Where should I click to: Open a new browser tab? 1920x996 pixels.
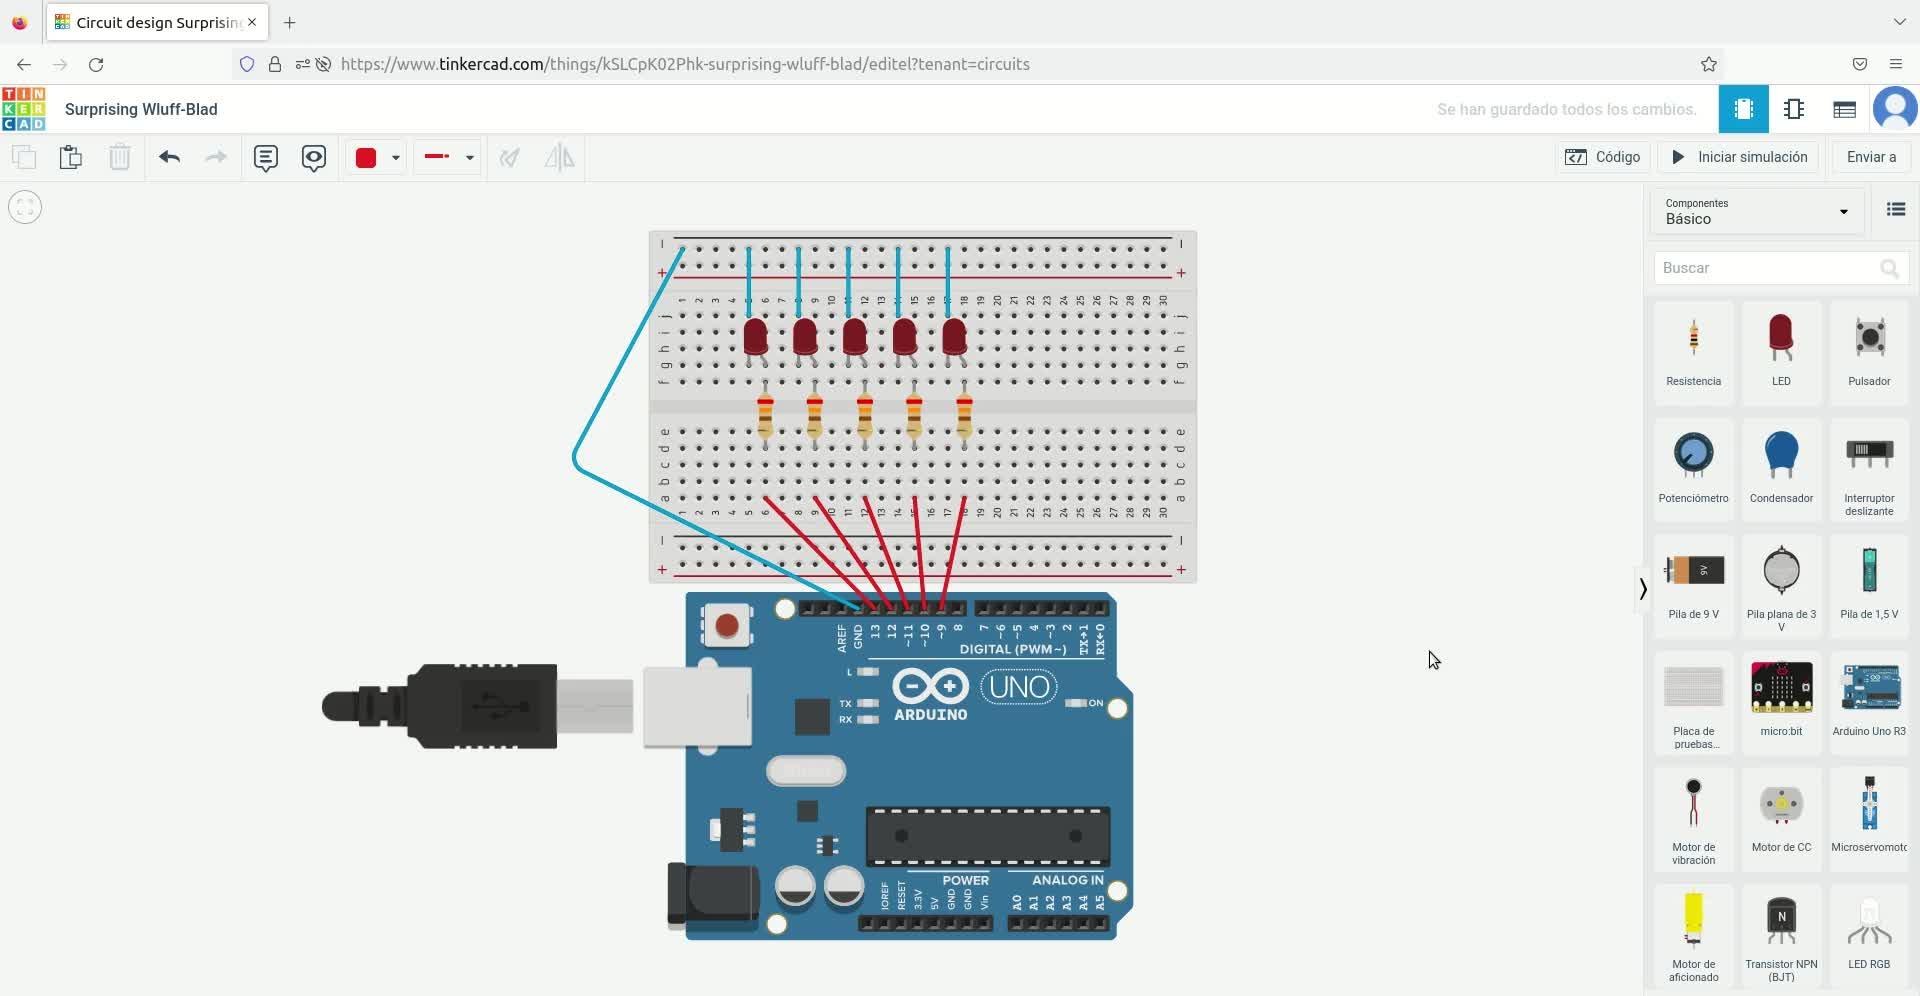(290, 22)
